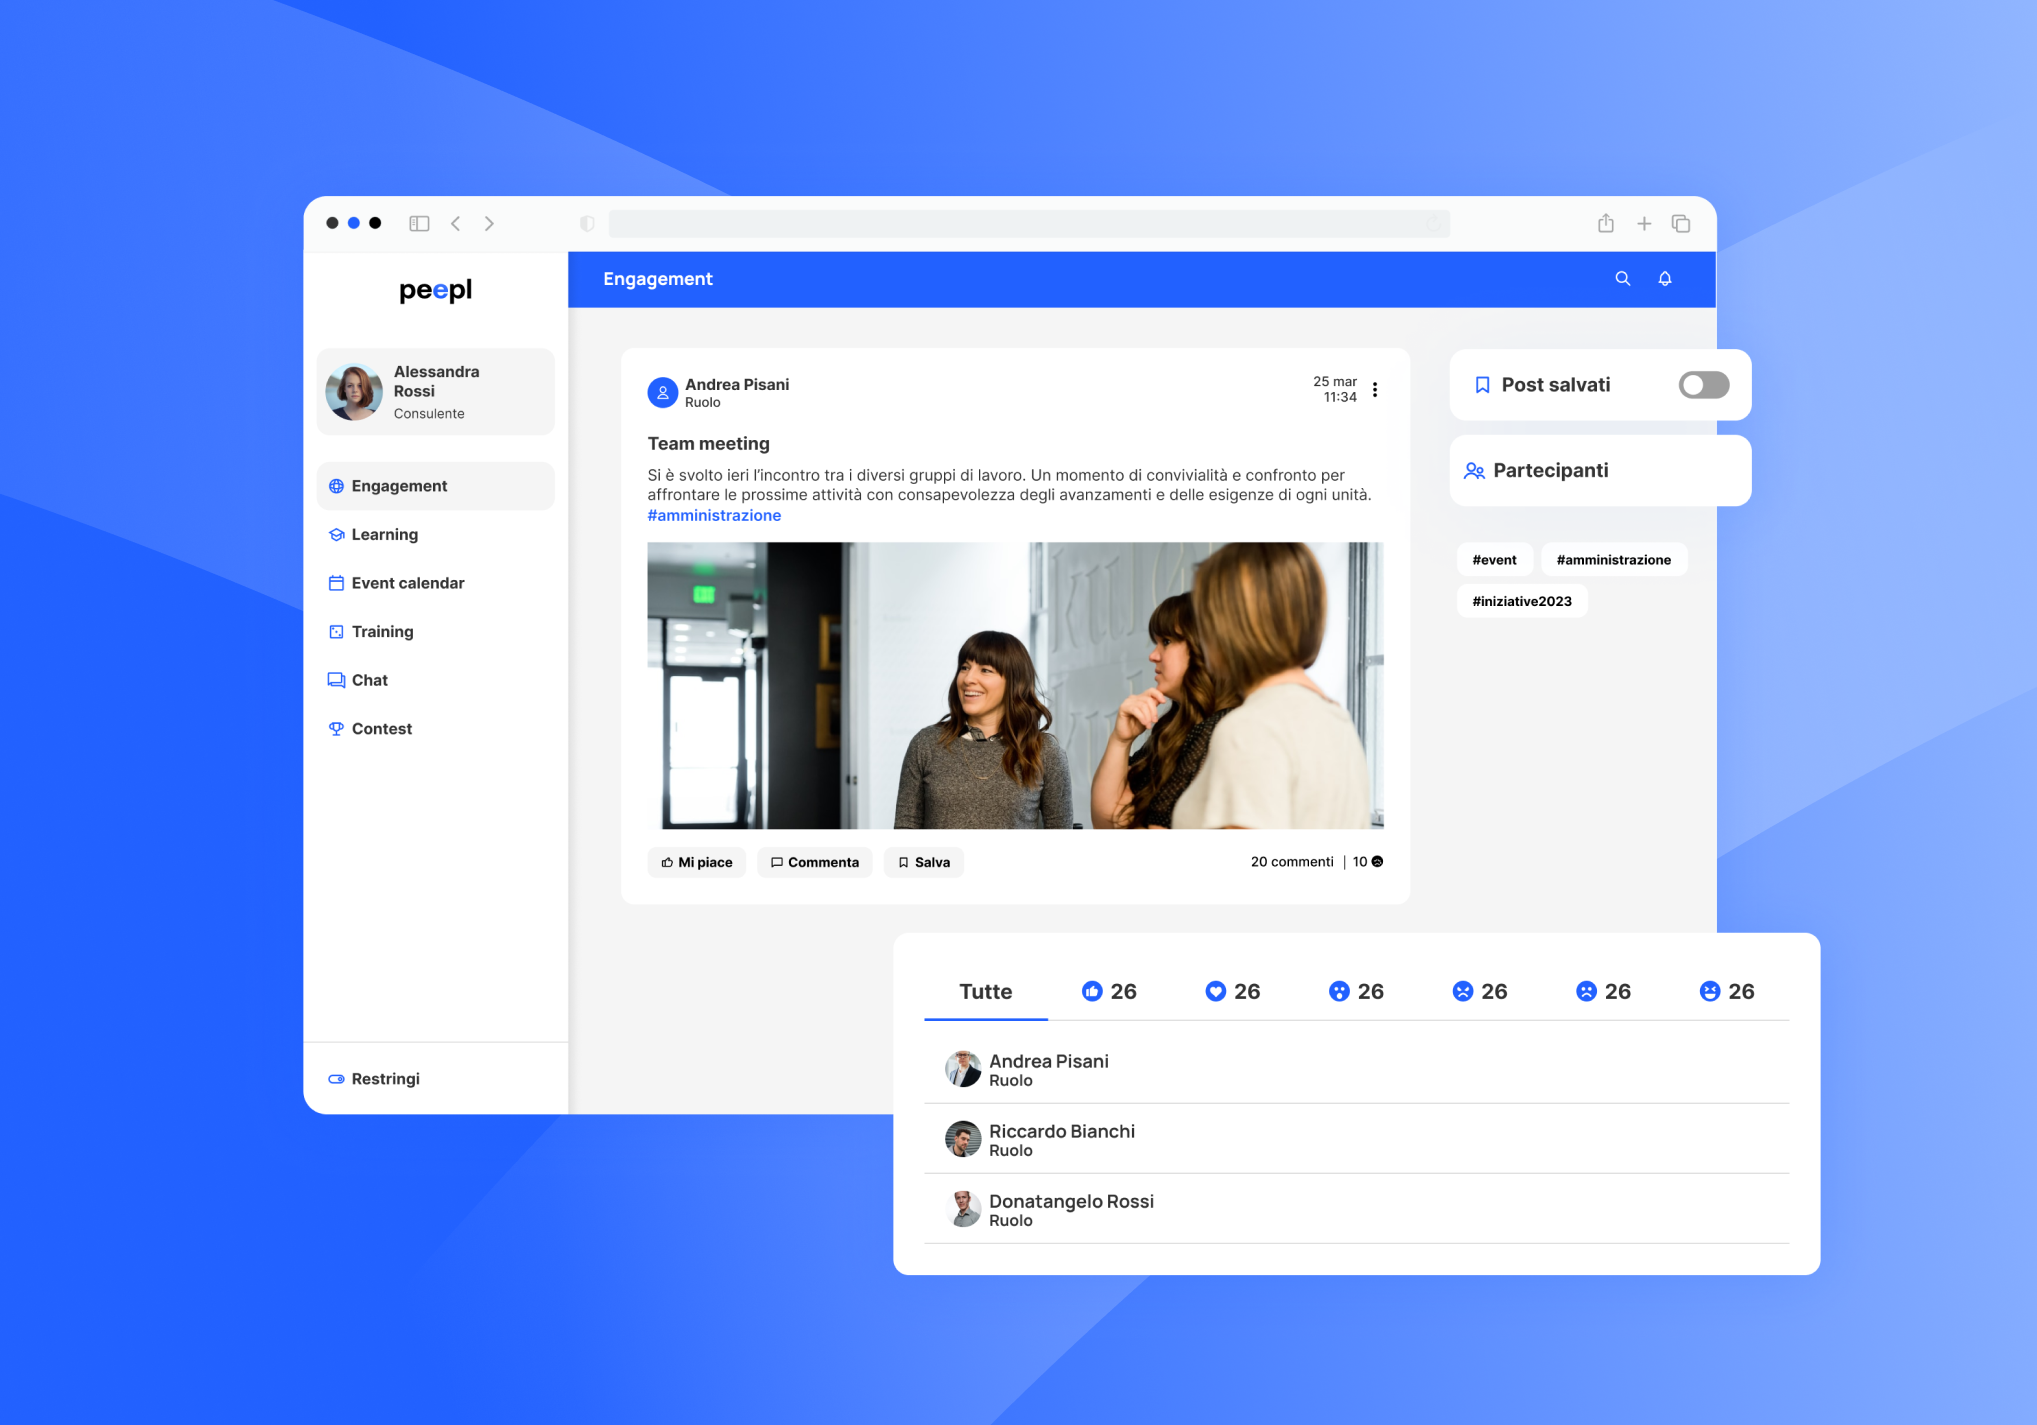Click the search magnifier icon in header
Viewport: 2037px width, 1425px height.
click(1622, 279)
